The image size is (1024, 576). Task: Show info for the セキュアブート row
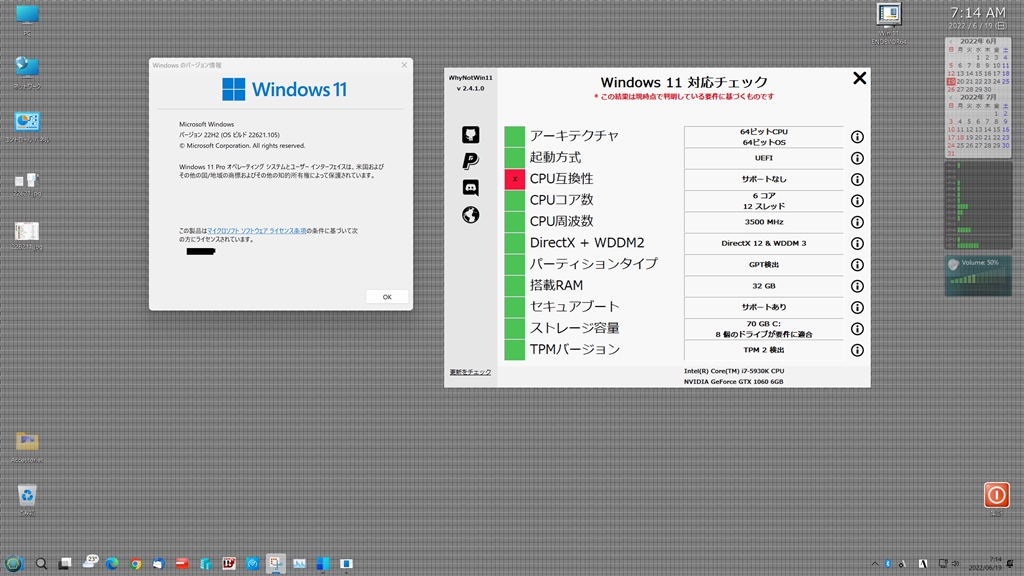(857, 307)
